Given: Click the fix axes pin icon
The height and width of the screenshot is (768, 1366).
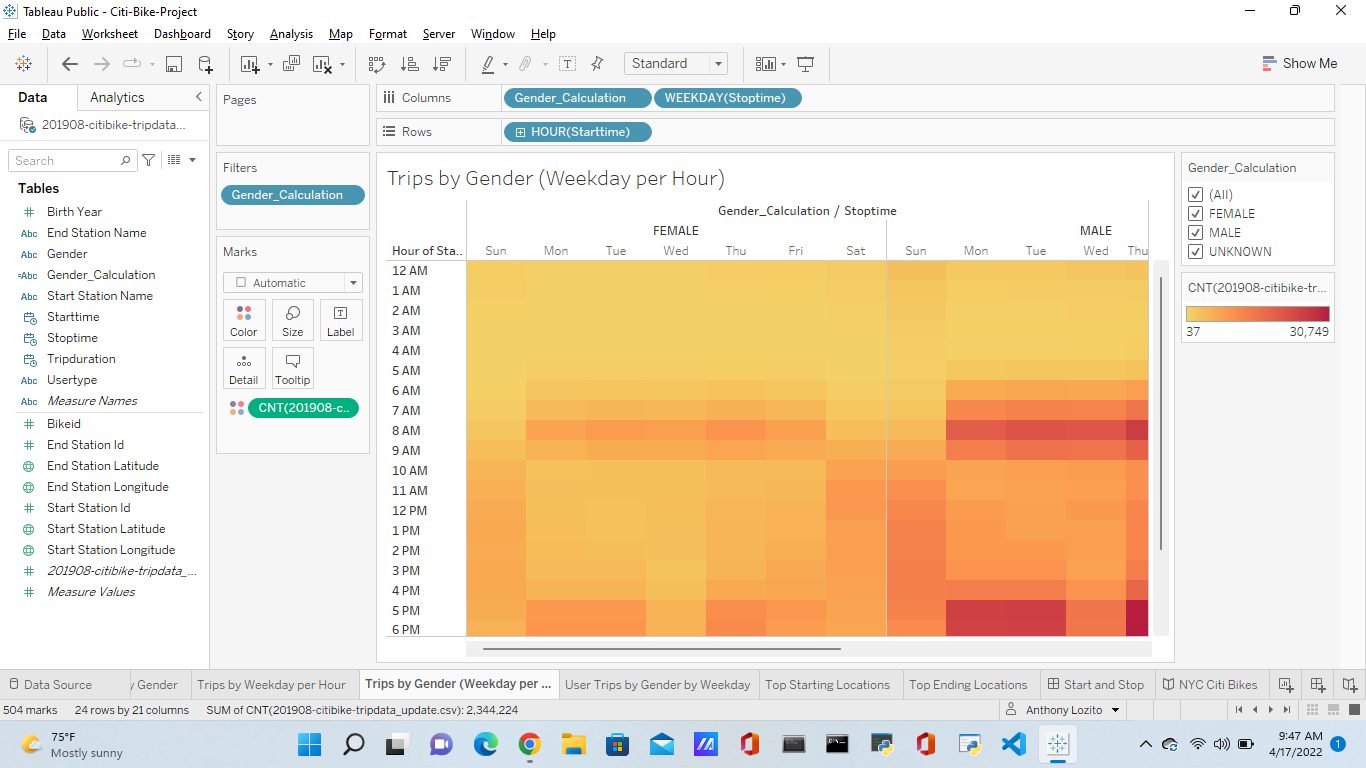Looking at the screenshot, I should (597, 64).
